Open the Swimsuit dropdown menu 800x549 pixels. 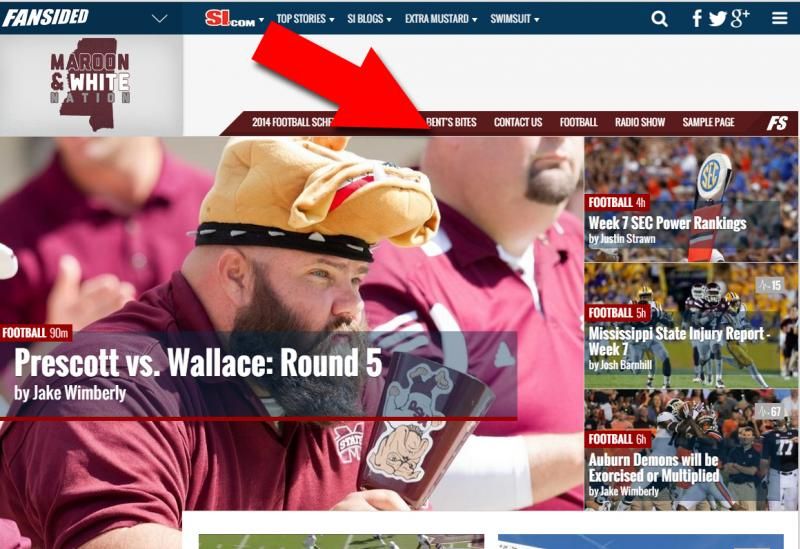click(514, 19)
